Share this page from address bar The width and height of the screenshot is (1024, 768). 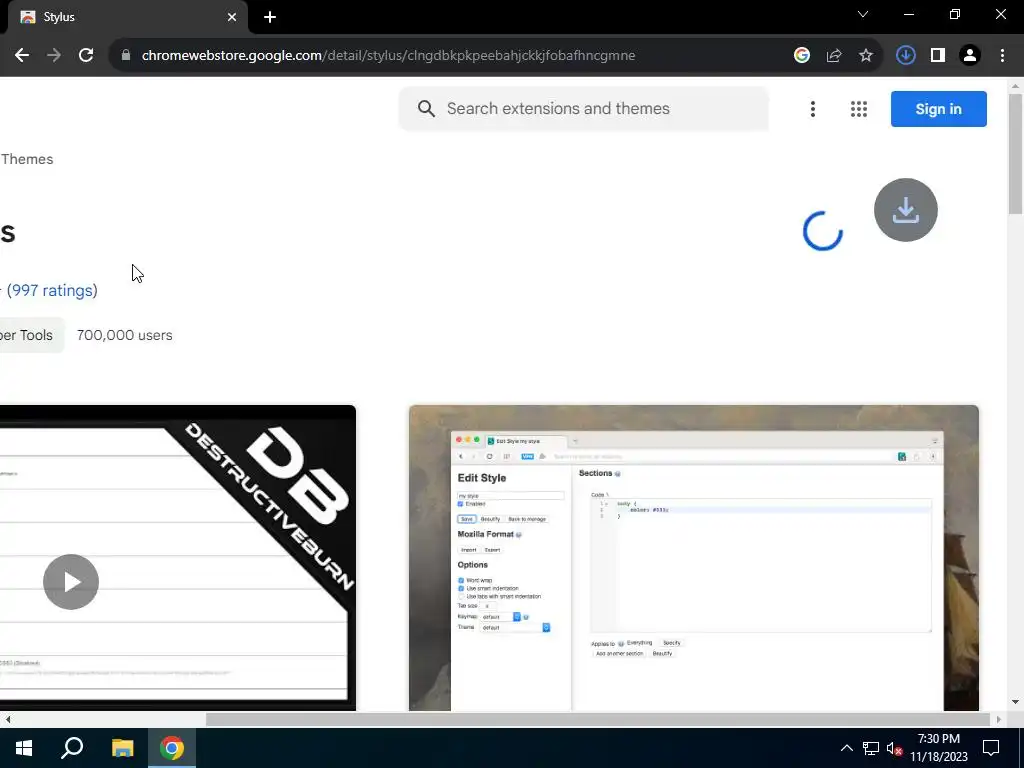pyautogui.click(x=834, y=56)
